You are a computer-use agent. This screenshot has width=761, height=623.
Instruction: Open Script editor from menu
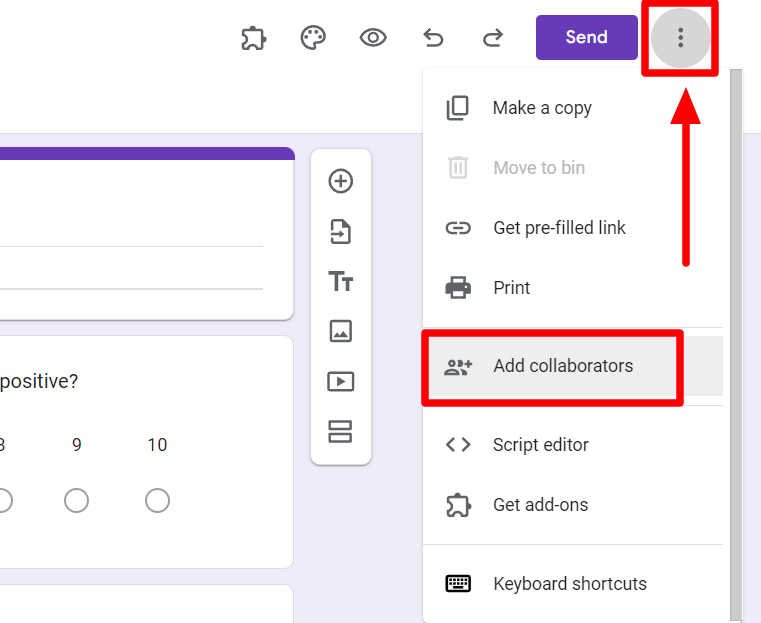pos(573,444)
